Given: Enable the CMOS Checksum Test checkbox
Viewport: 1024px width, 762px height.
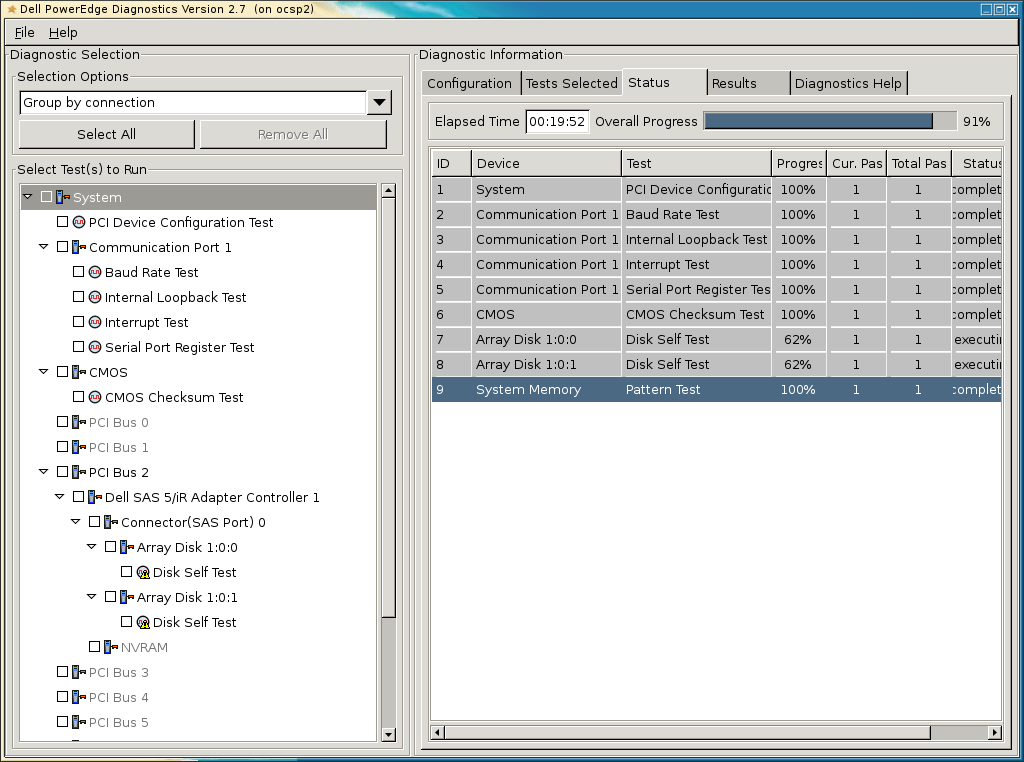Looking at the screenshot, I should coord(79,397).
